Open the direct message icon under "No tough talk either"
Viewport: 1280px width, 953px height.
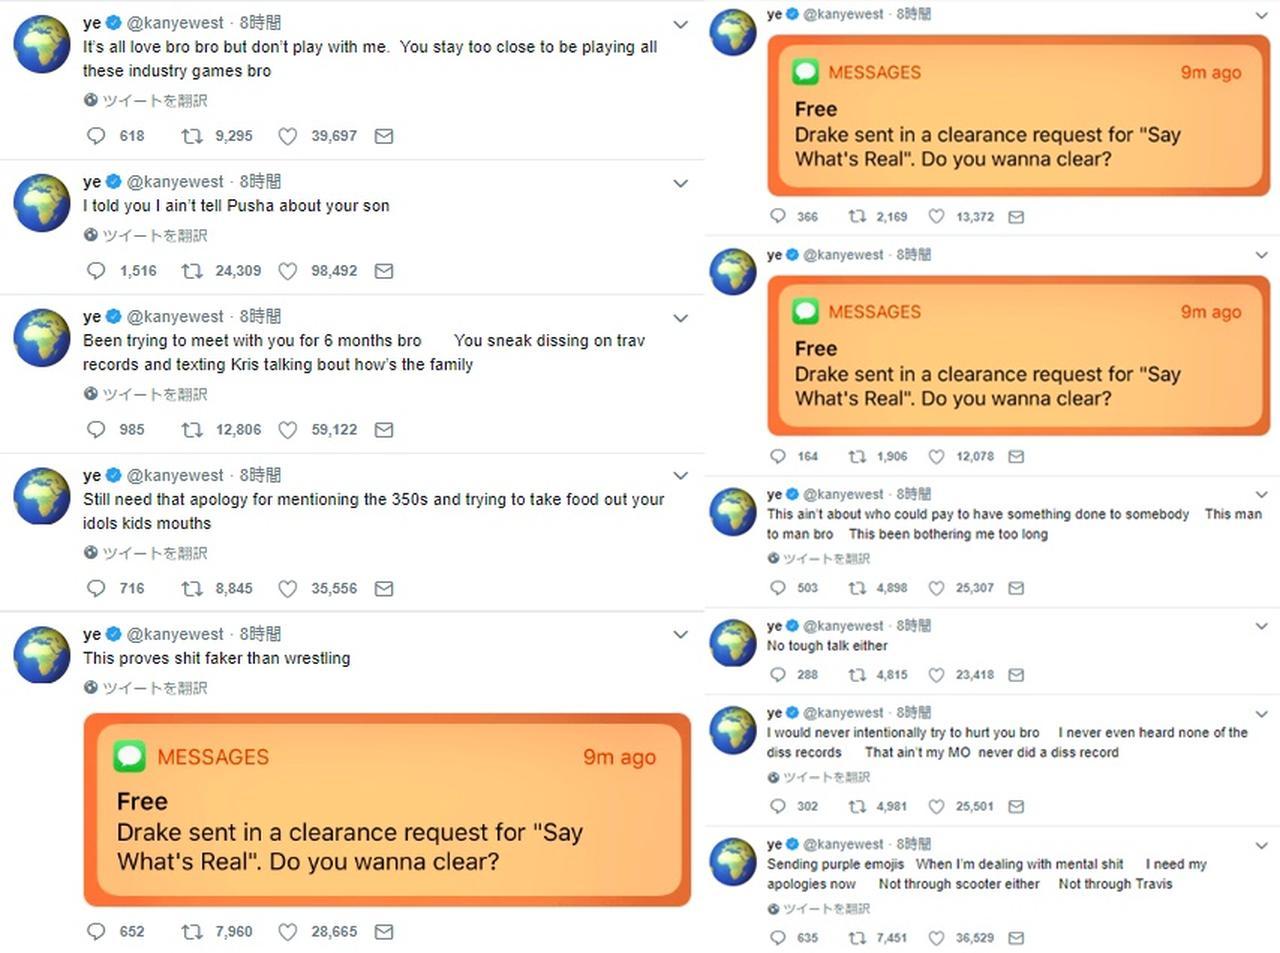point(1016,675)
